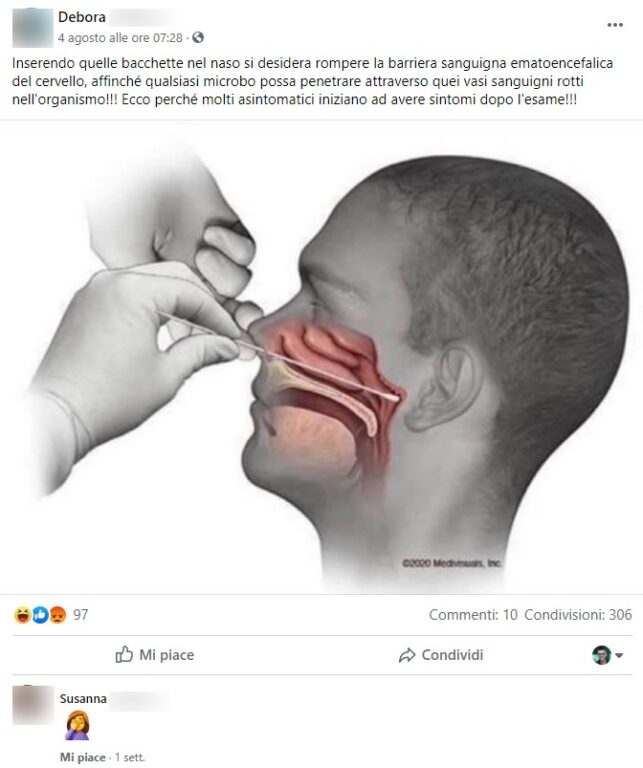Image resolution: width=643 pixels, height=768 pixels.
Task: Open Susanna's profile name link
Action: 83,698
